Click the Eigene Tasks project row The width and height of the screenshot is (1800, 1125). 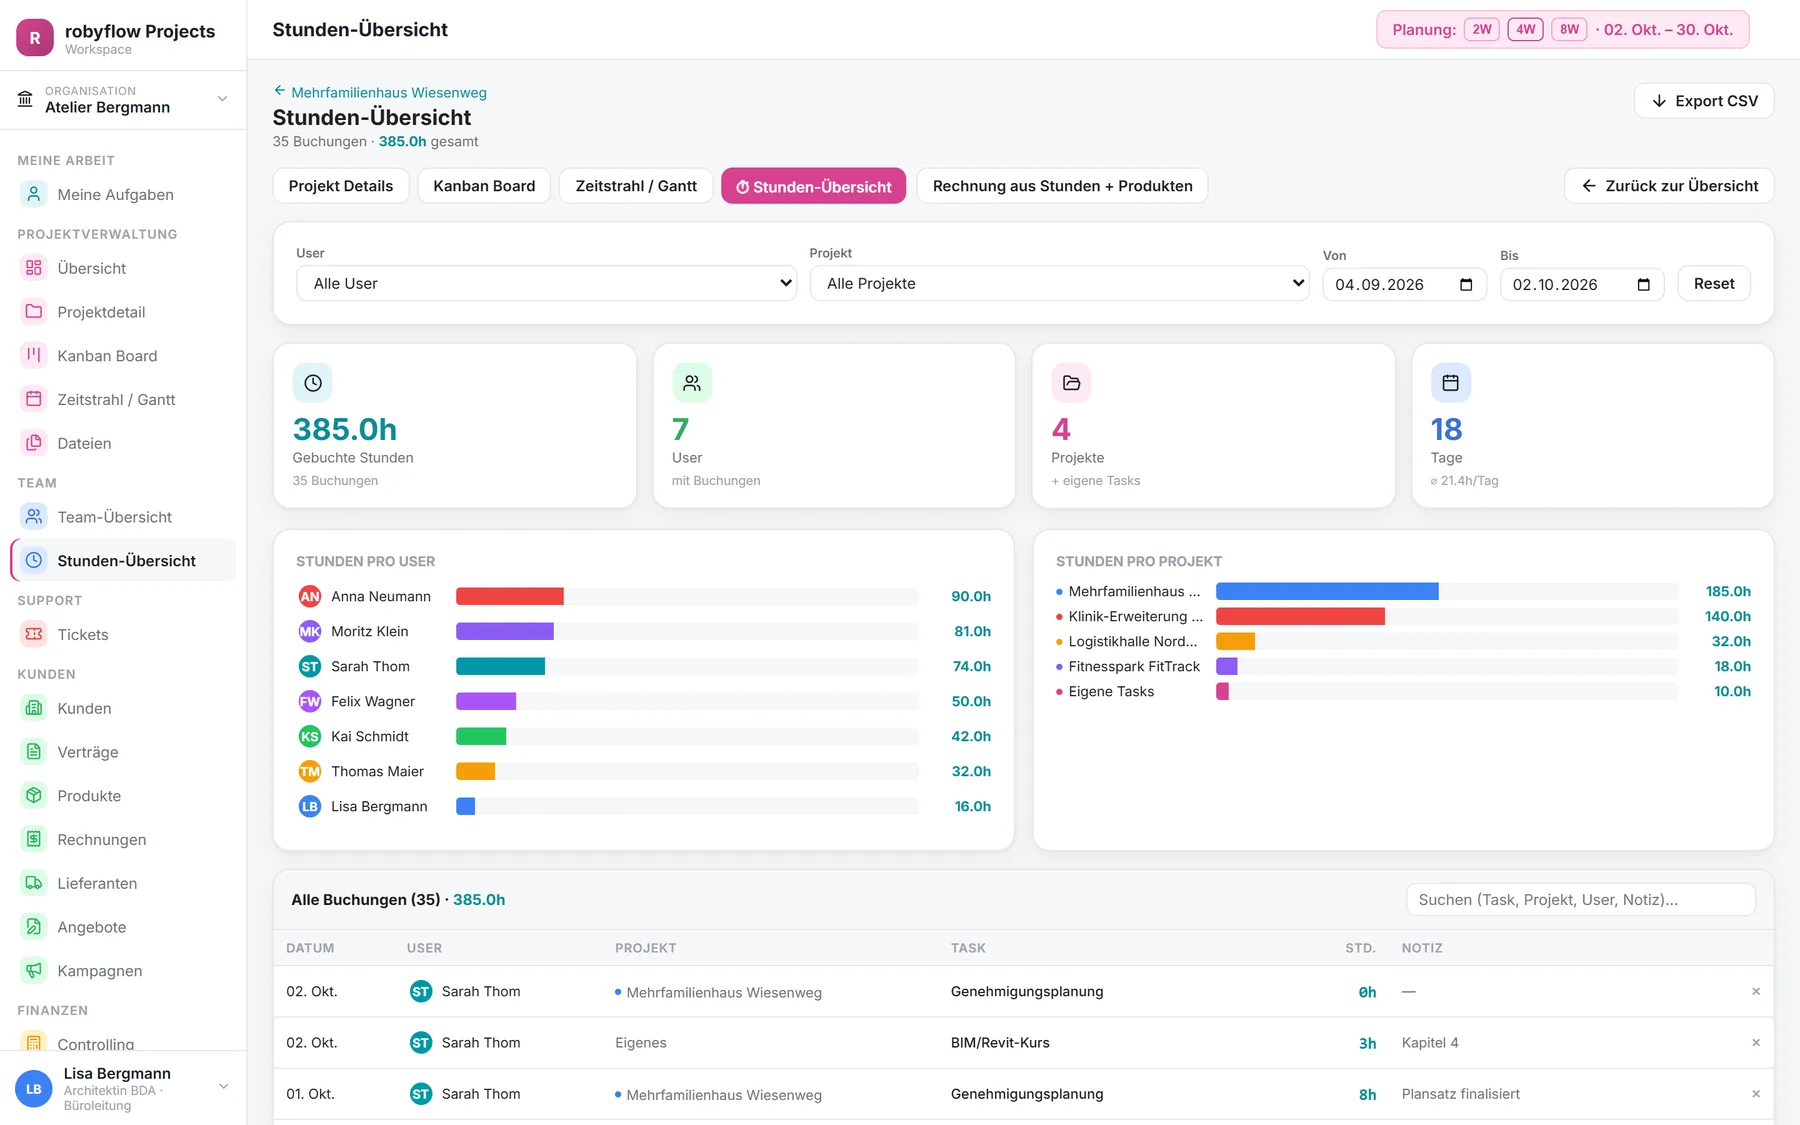tap(1404, 691)
